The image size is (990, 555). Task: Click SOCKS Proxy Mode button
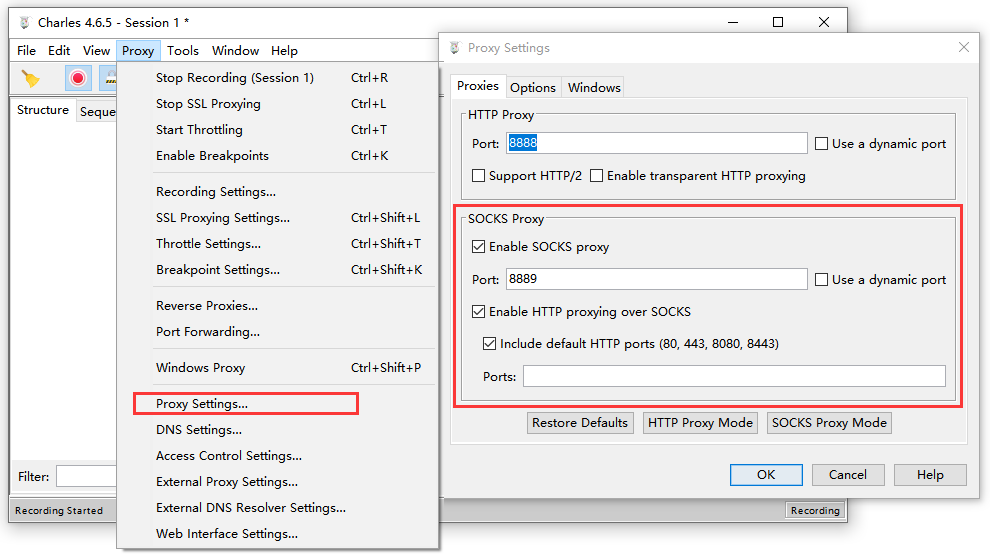[x=829, y=423]
